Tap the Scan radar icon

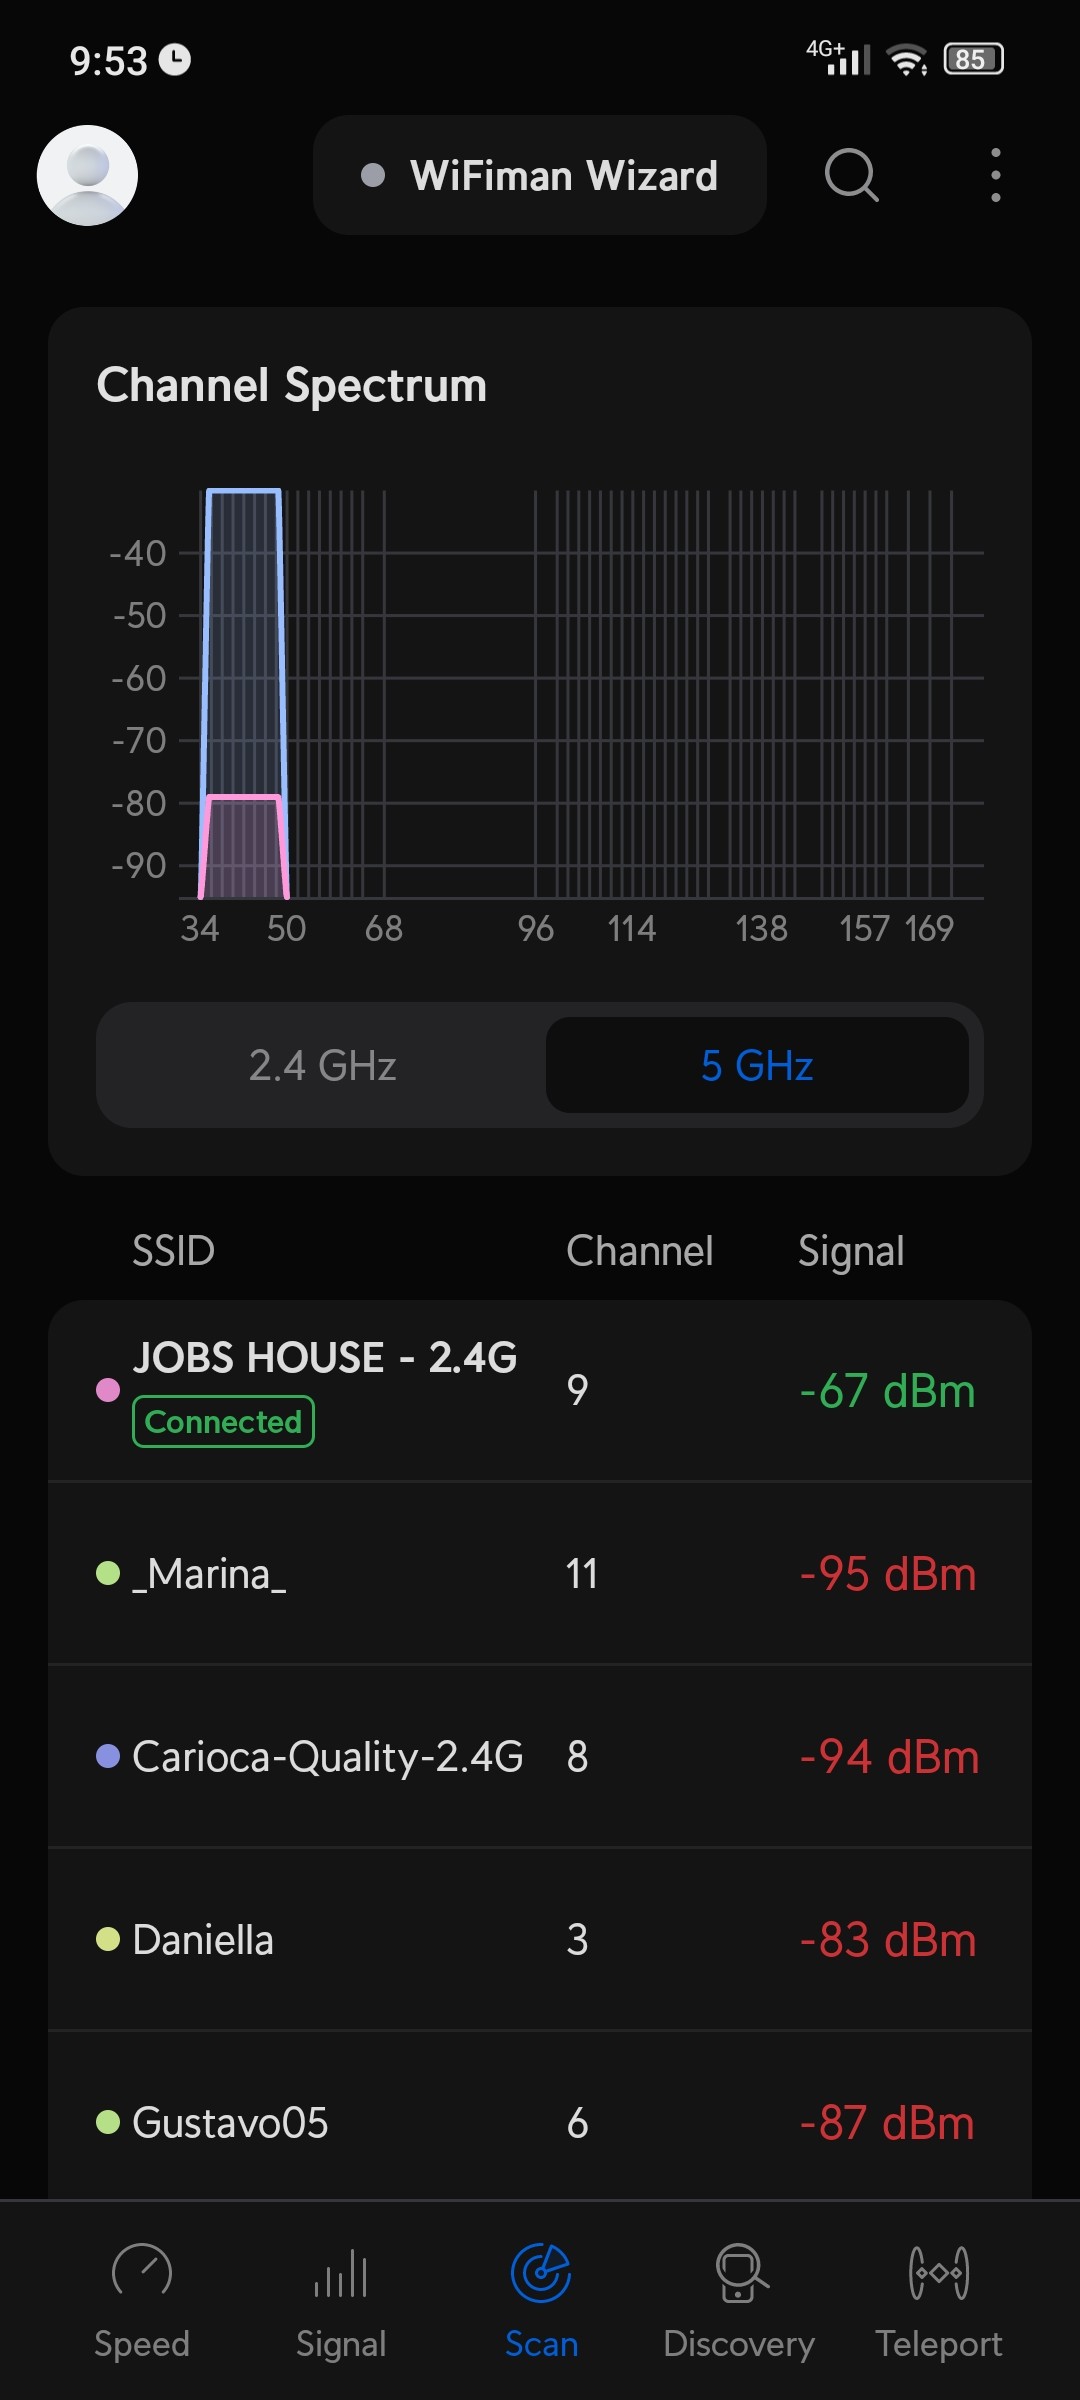(541, 2272)
